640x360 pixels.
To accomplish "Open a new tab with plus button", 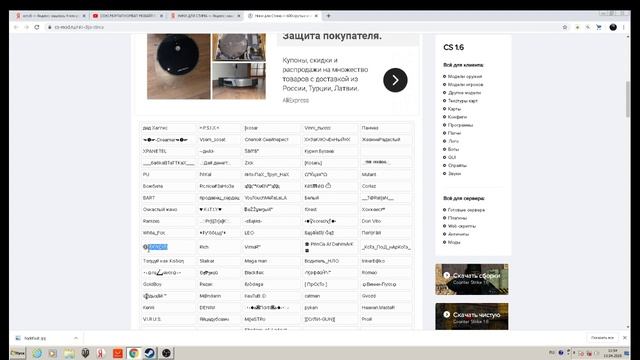I will click(329, 16).
